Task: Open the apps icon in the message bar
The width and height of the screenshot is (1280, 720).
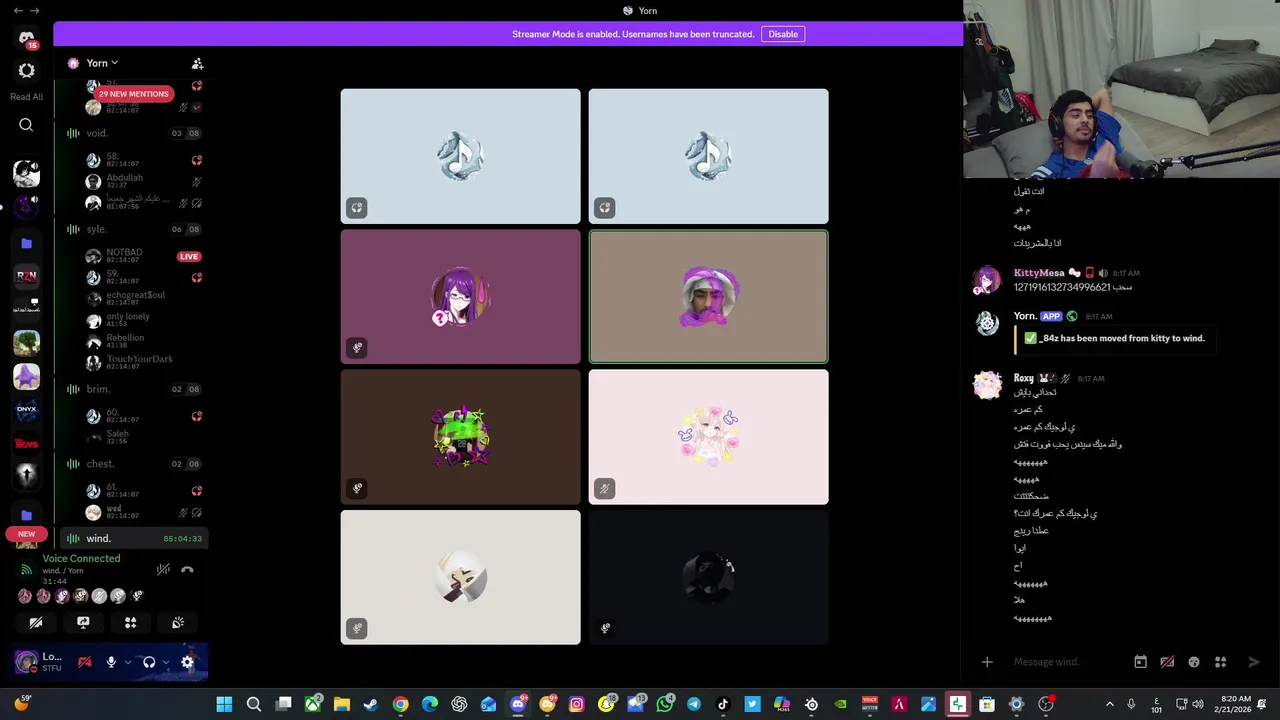Action: (1220, 662)
